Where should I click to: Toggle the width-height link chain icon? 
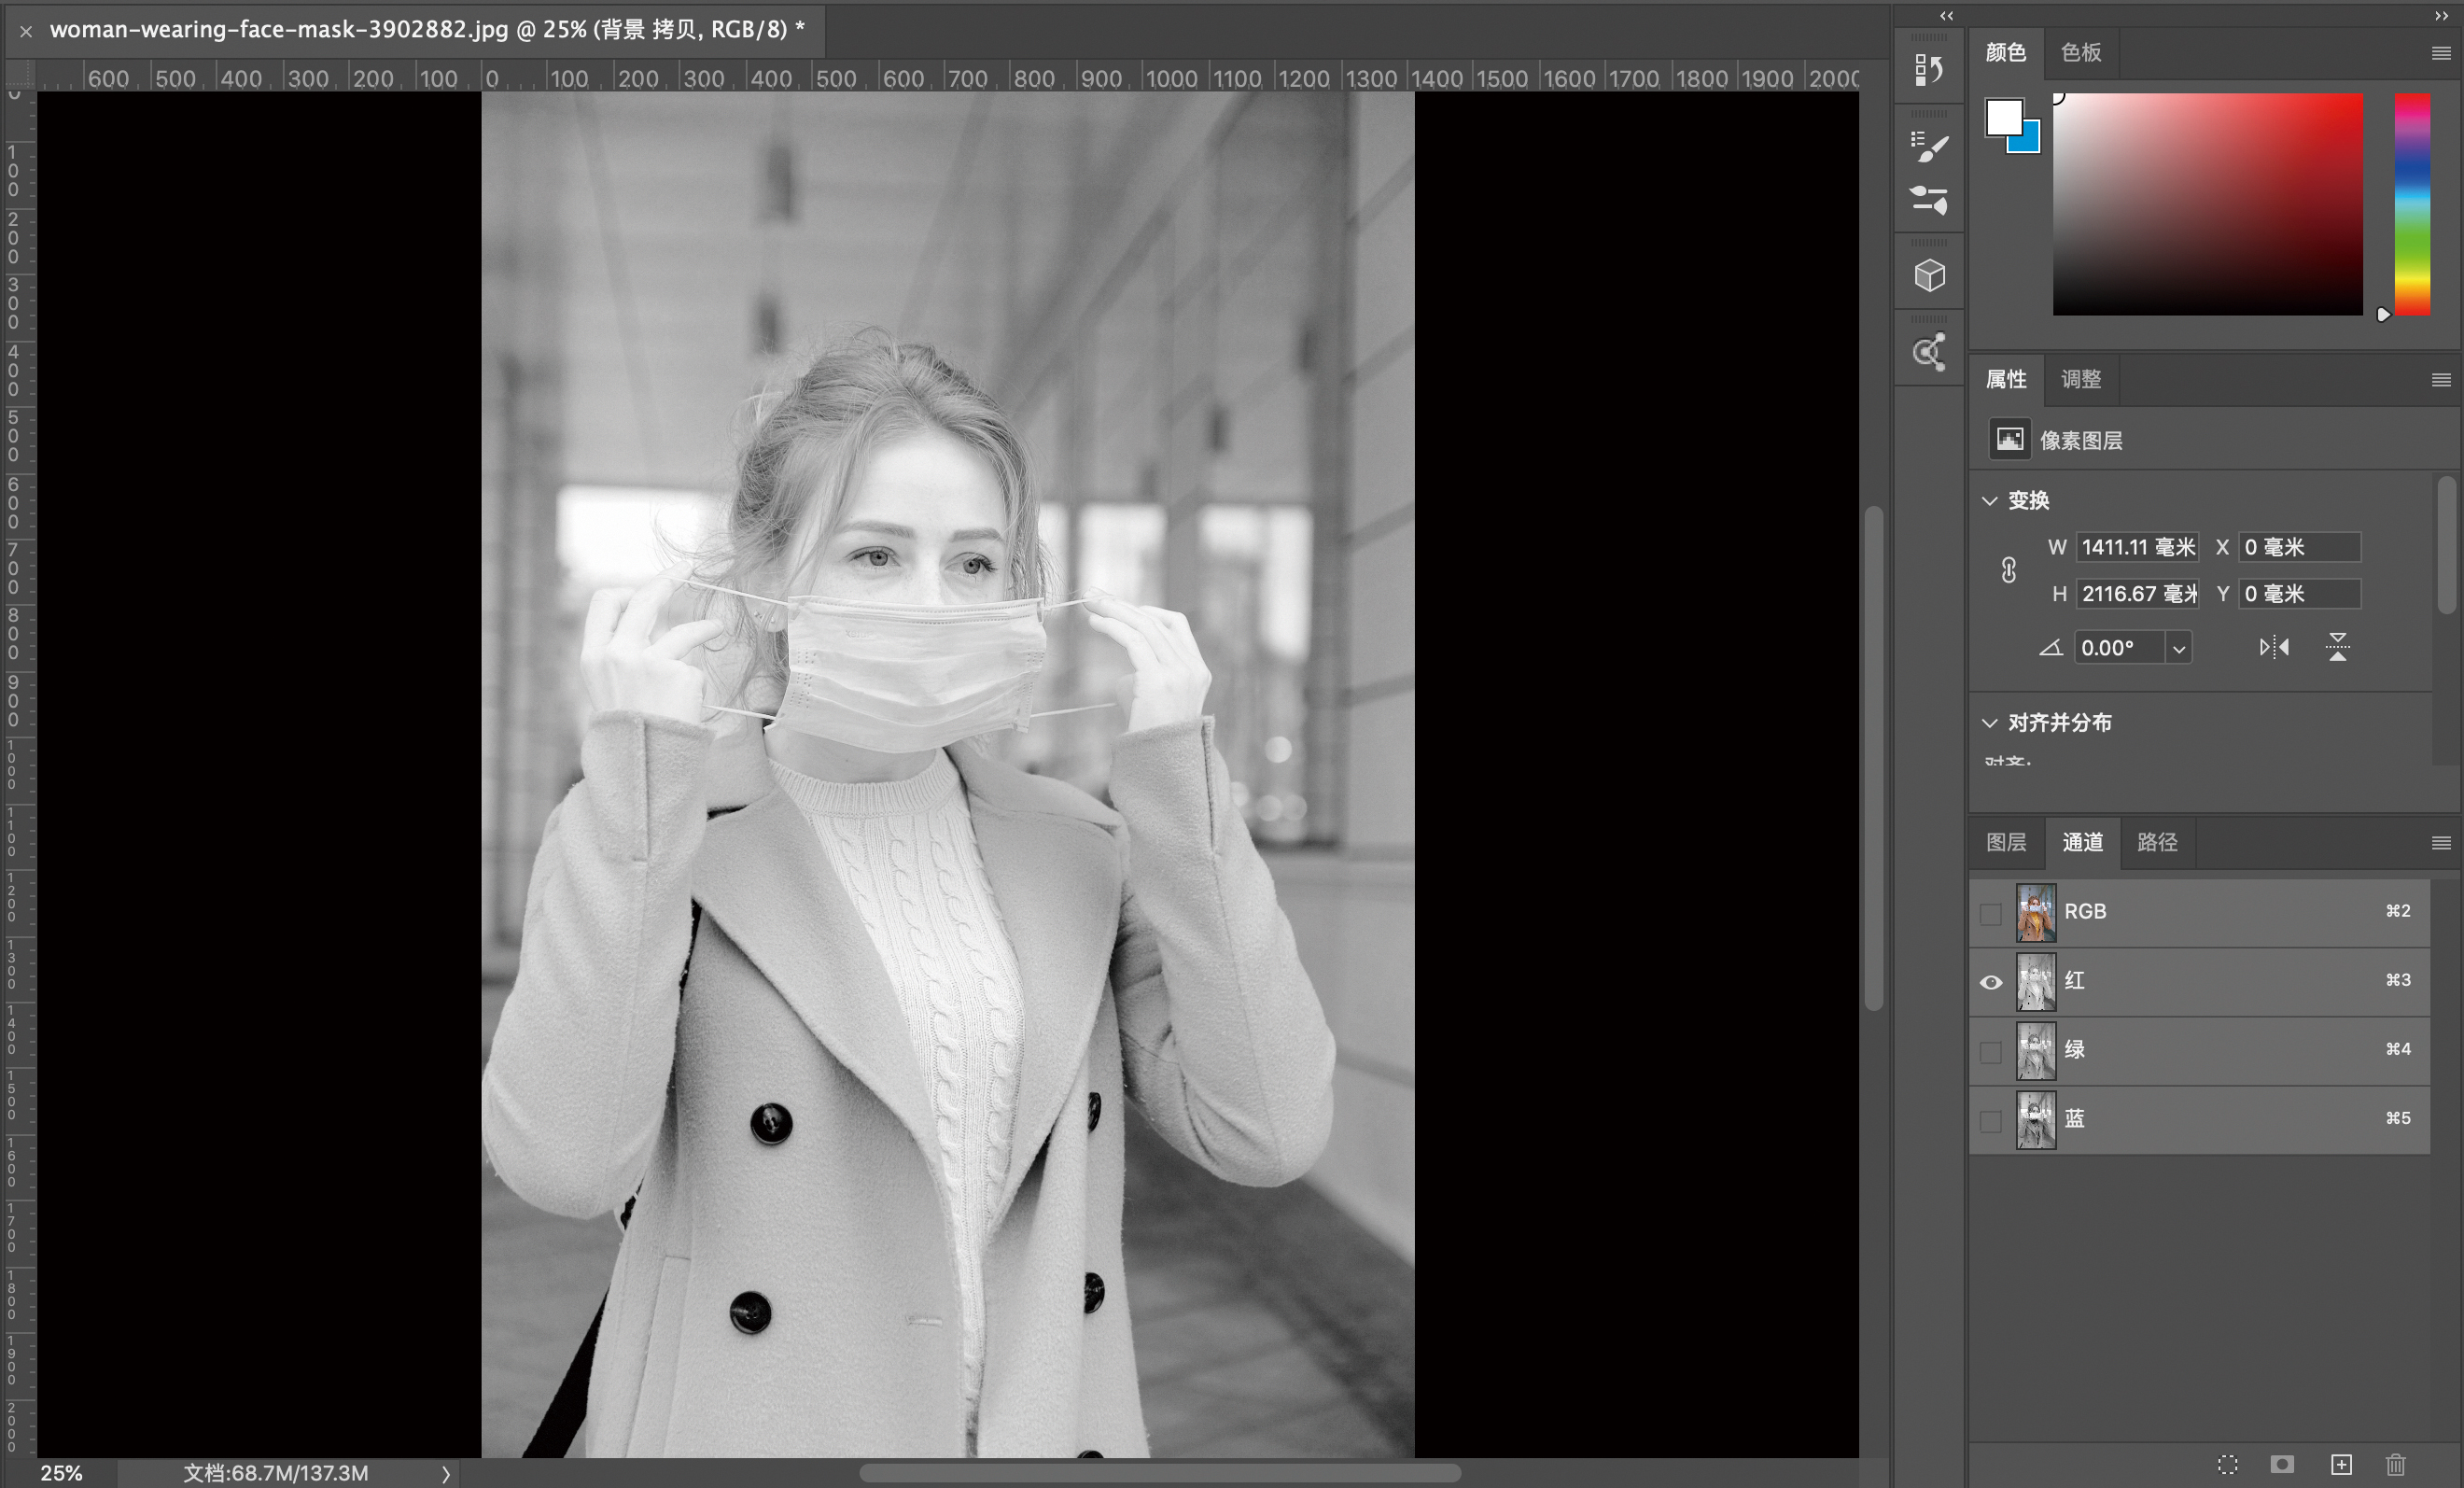pos(2008,570)
